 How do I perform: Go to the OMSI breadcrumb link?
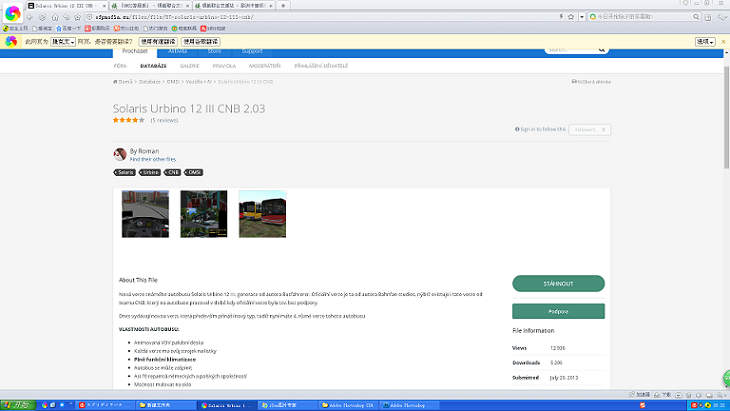tap(173, 82)
